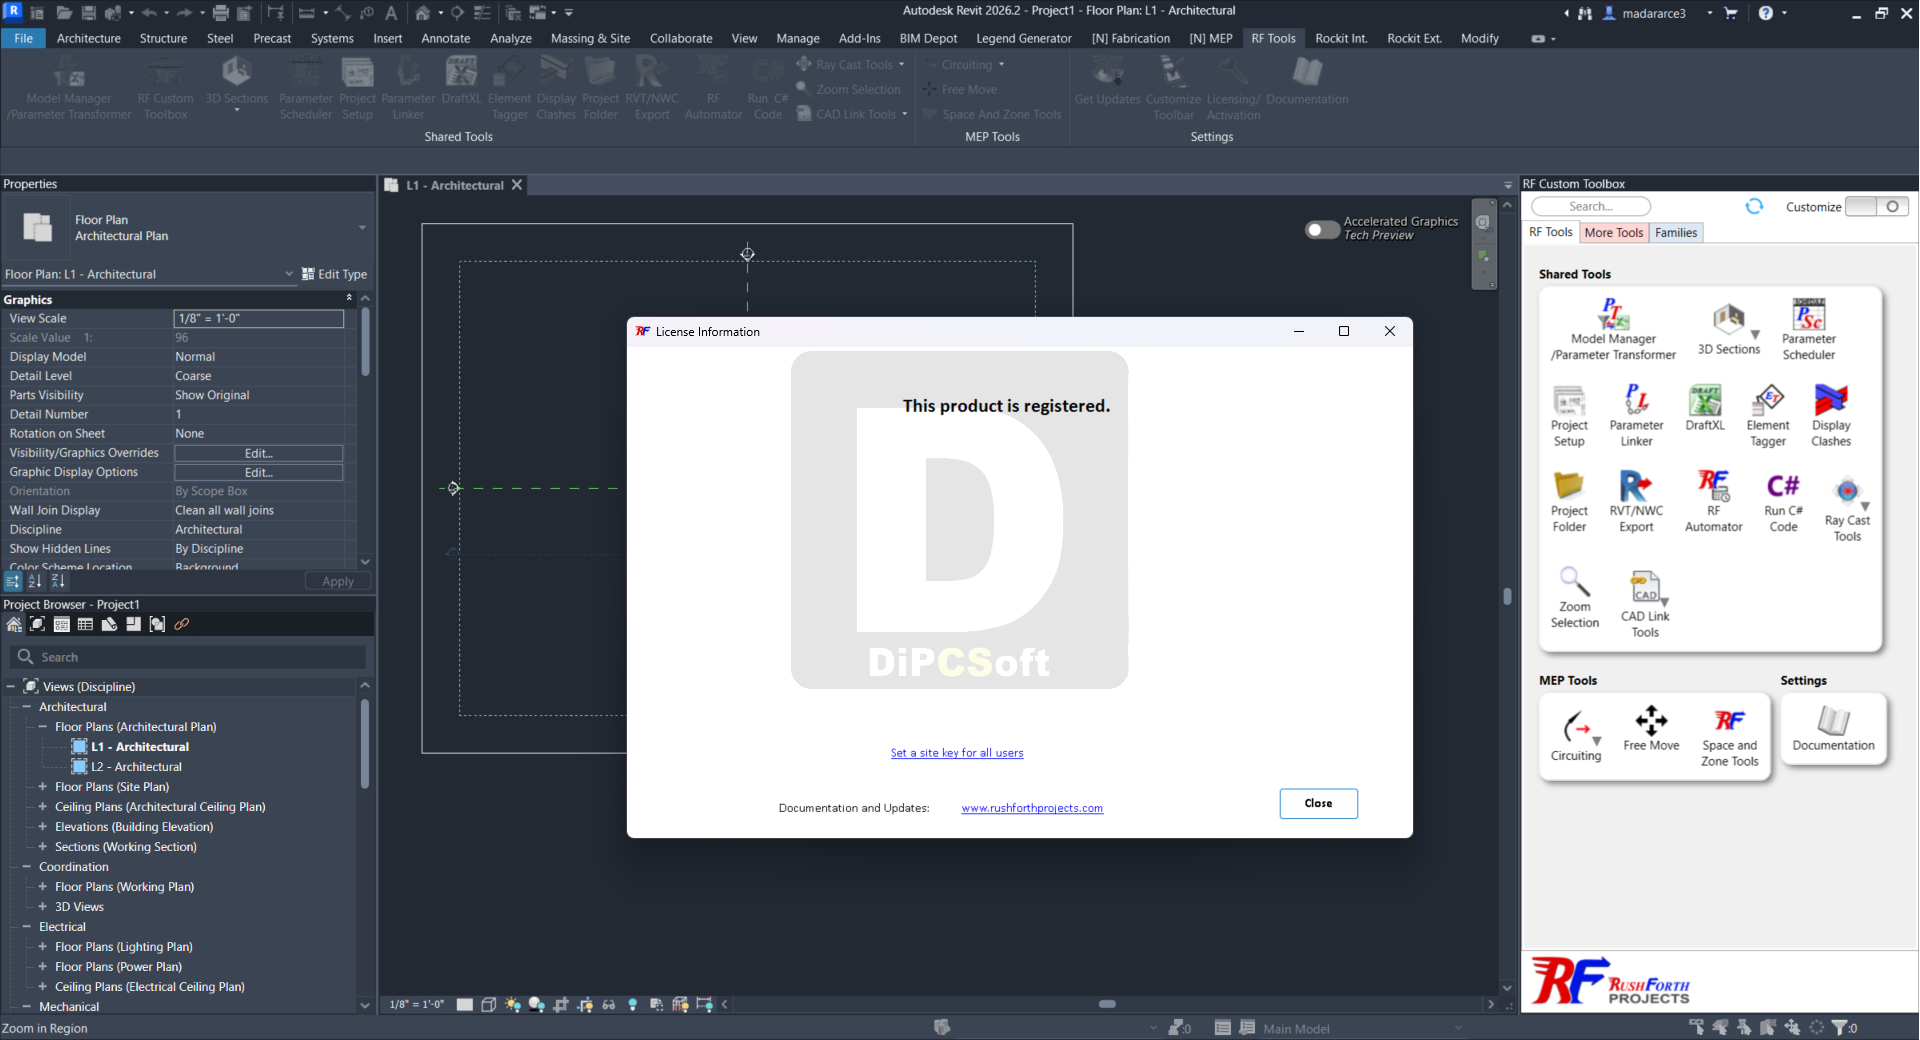The height and width of the screenshot is (1040, 1920).
Task: Activate Free Move in MEP Tools panel
Action: point(1651,729)
